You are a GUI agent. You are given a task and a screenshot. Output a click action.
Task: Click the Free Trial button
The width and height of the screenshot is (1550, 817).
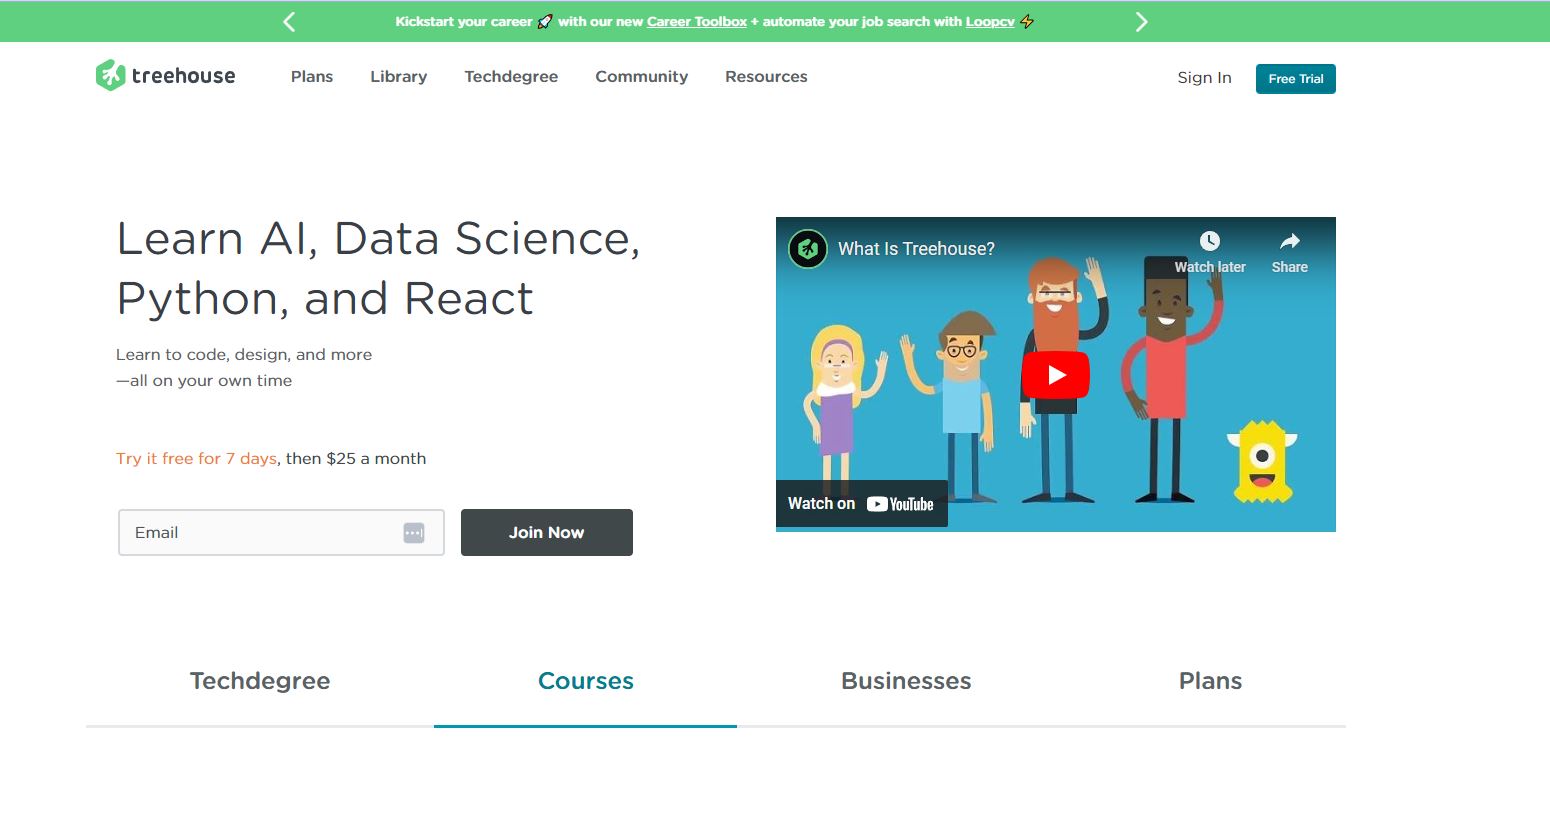click(1296, 79)
